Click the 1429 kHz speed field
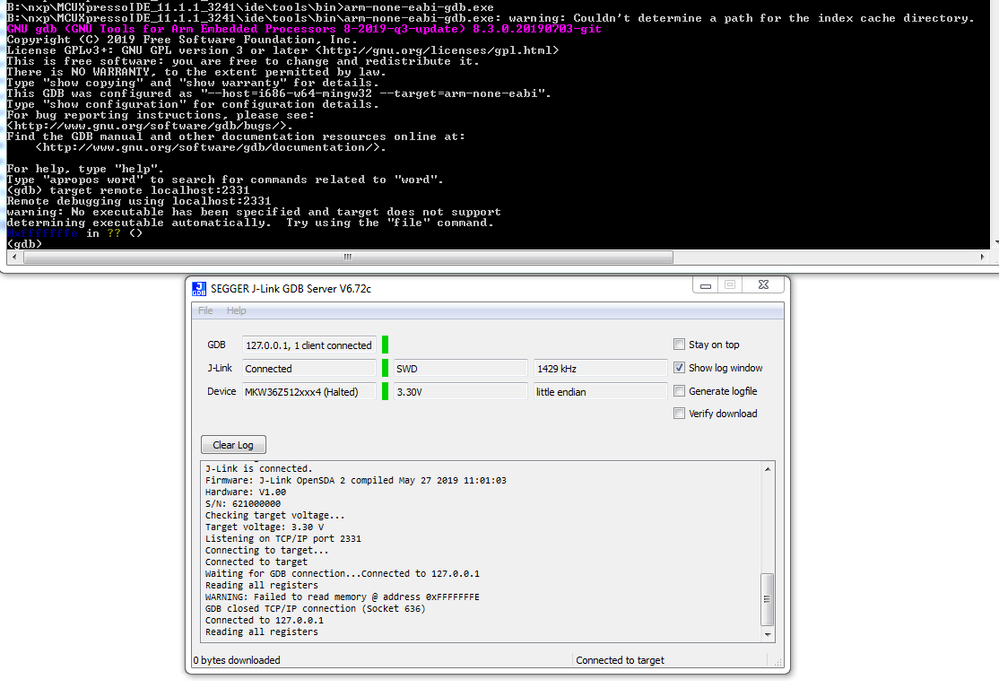The image size is (999, 681). coord(600,368)
